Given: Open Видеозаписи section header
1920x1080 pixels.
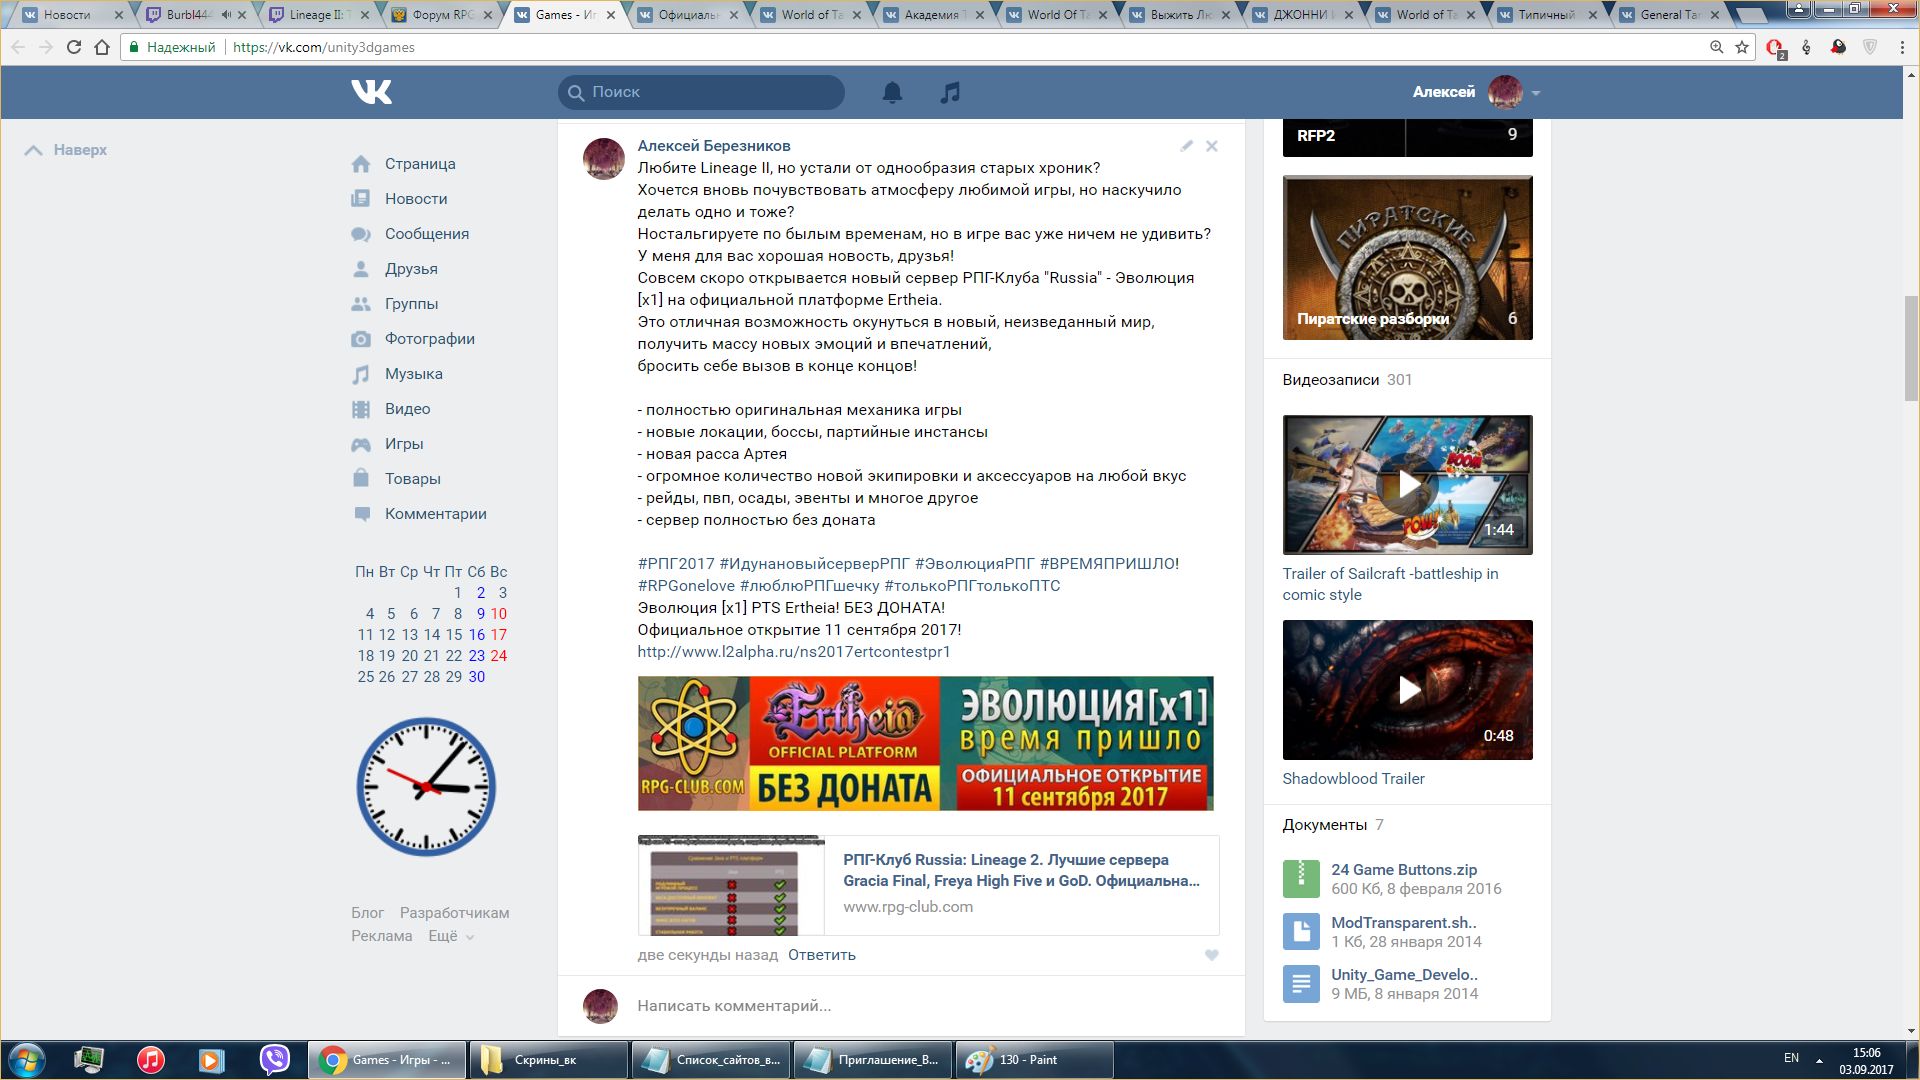Looking at the screenshot, I should click(1347, 380).
